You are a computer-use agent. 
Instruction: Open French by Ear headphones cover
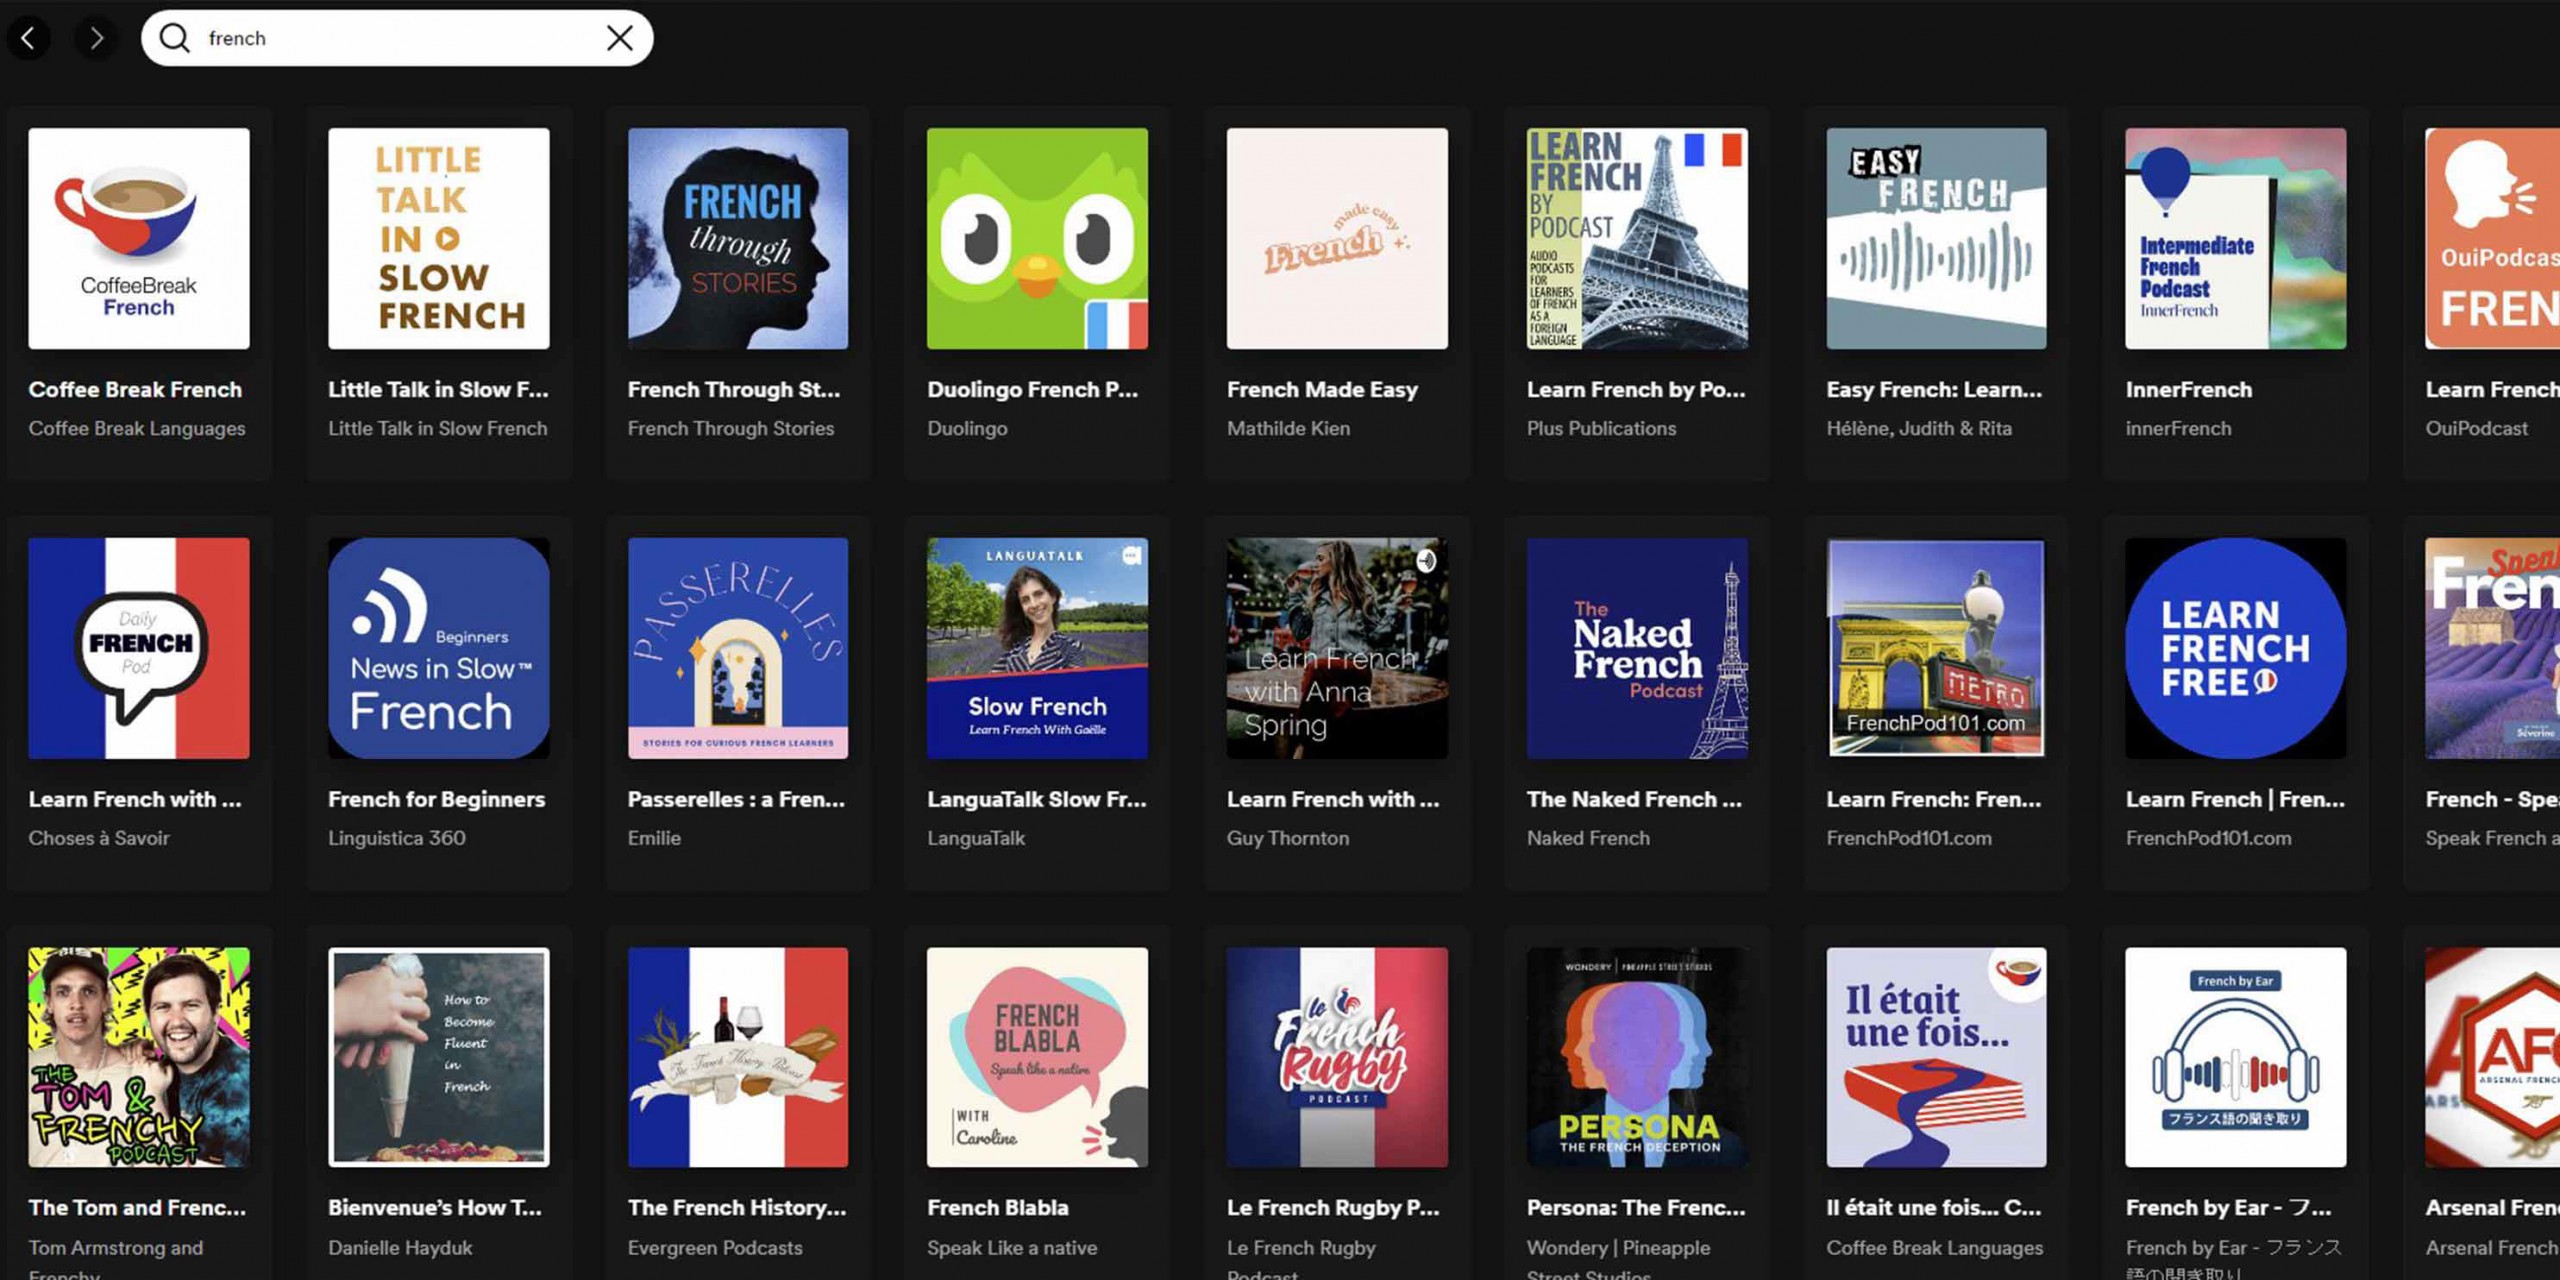[2236, 1057]
